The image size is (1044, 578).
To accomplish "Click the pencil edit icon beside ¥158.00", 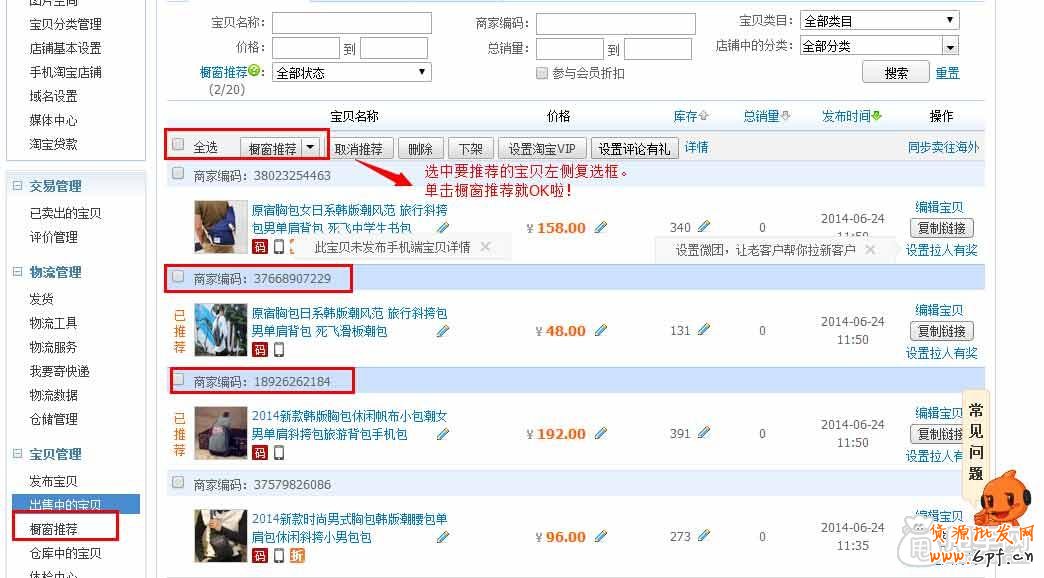I will click(x=600, y=228).
